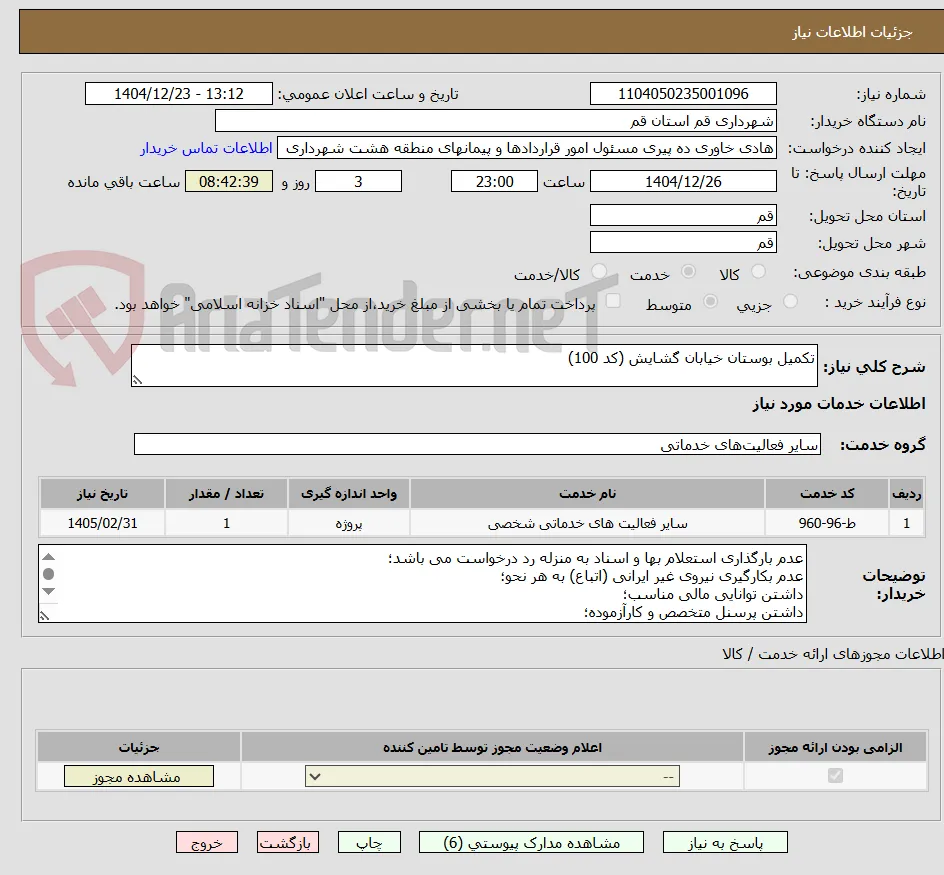This screenshot has height=875, width=944.
Task: Open the license status dropdown
Action: [x=492, y=776]
